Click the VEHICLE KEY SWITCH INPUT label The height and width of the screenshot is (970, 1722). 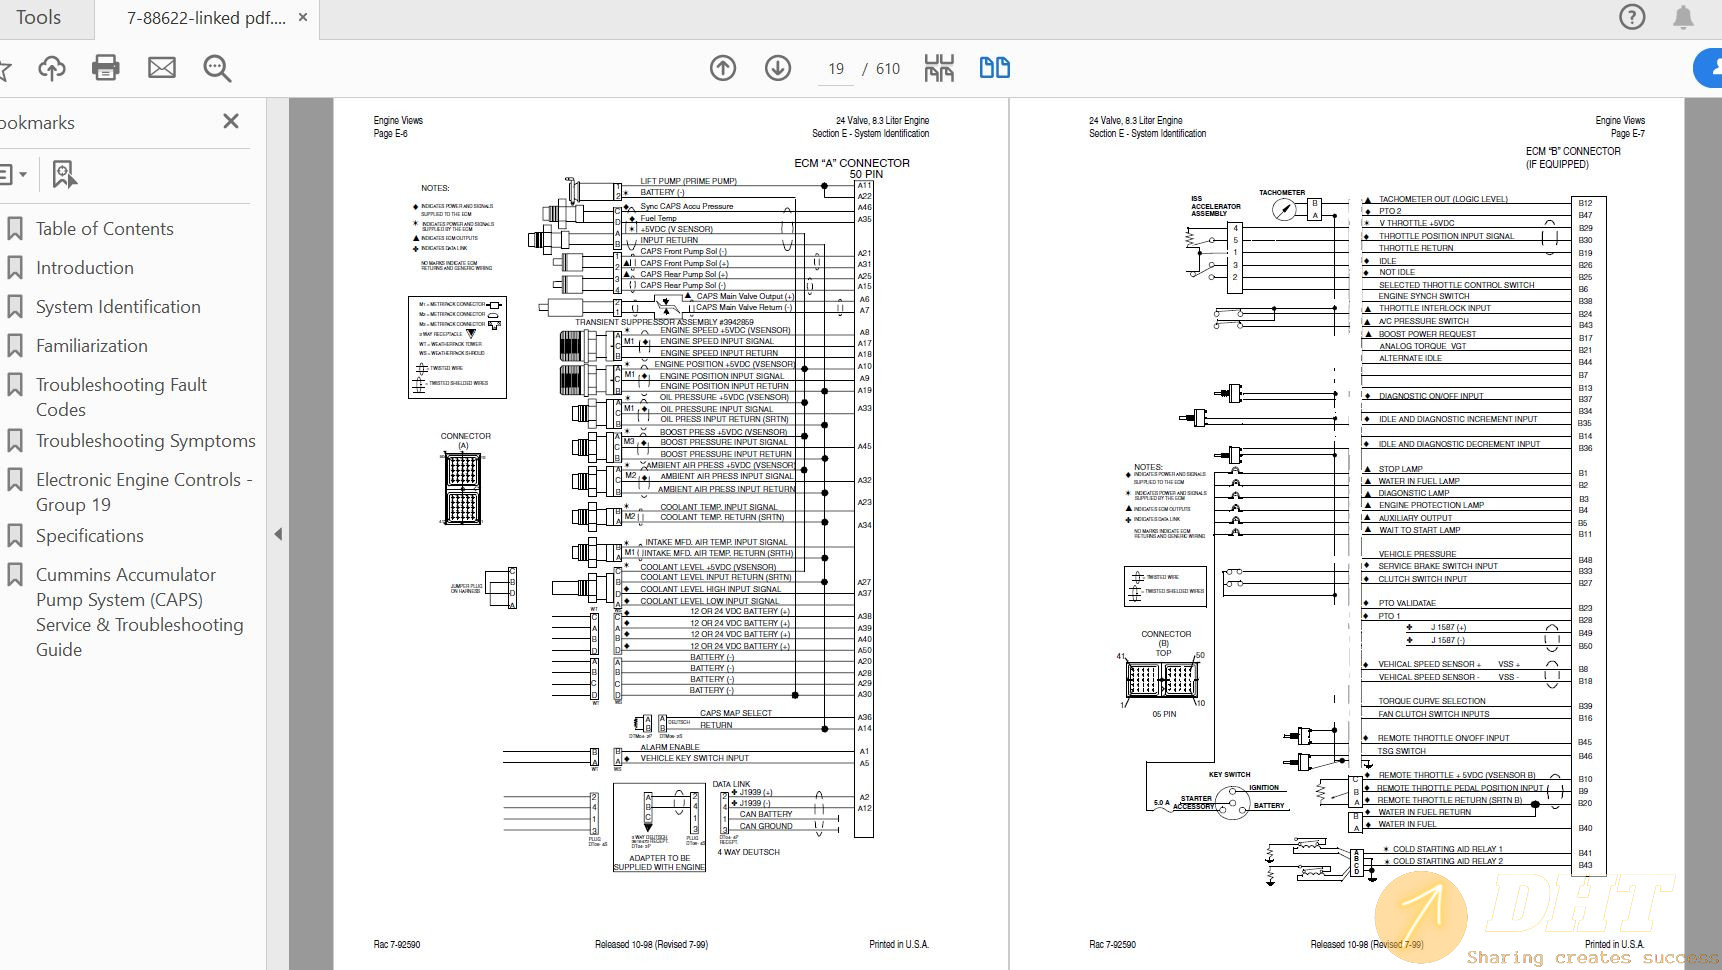coord(694,758)
